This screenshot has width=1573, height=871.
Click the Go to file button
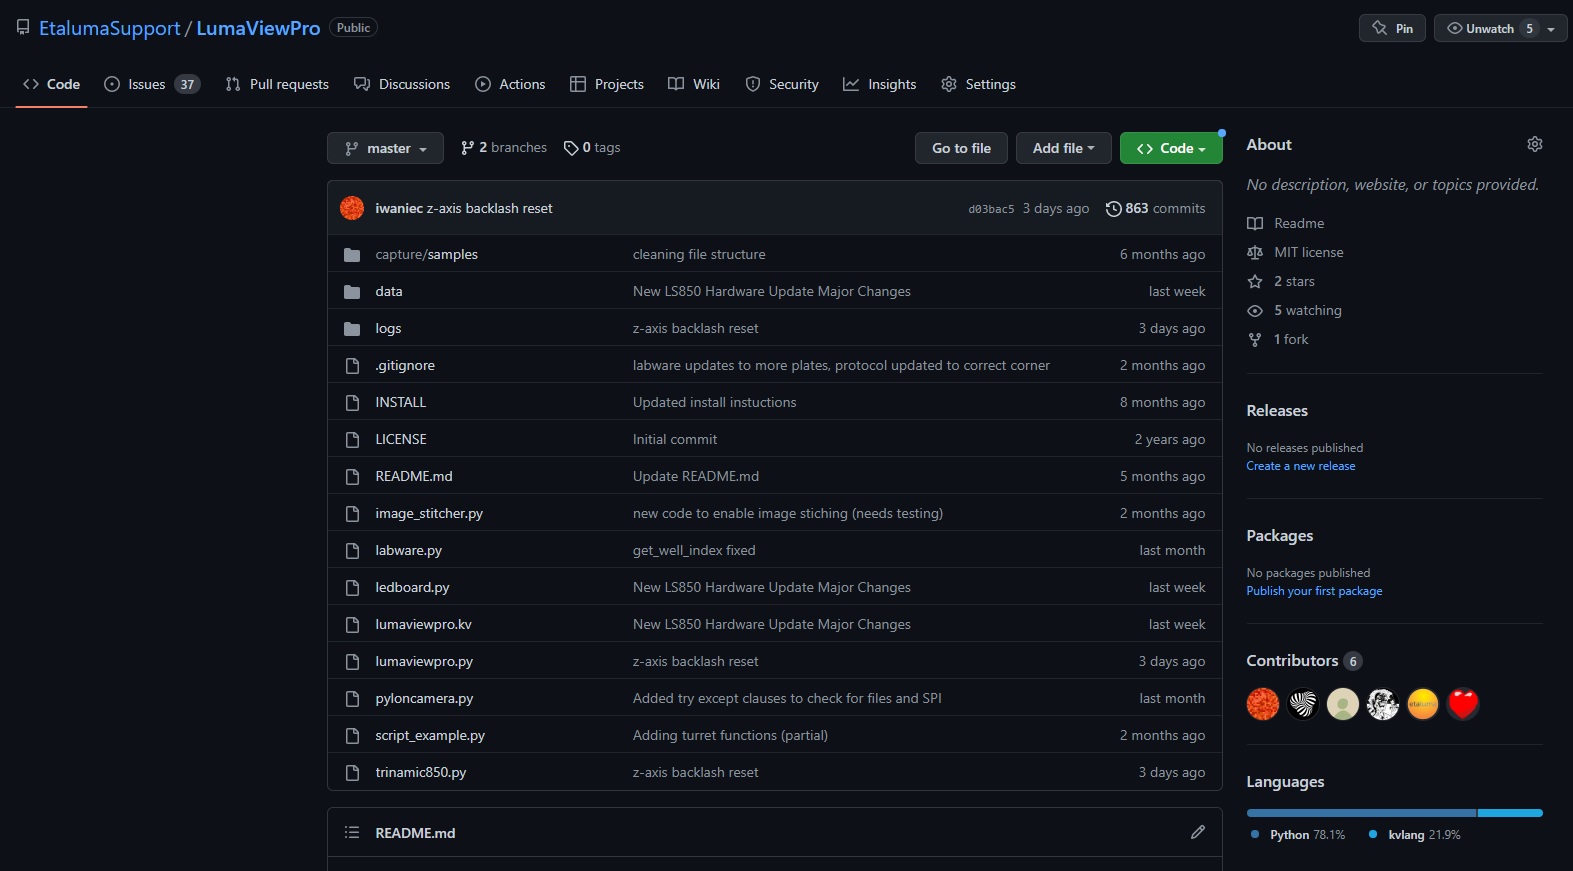[962, 148]
